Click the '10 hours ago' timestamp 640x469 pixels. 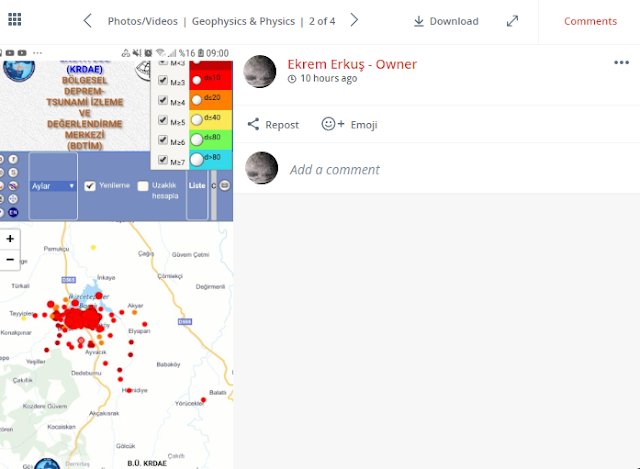(329, 78)
